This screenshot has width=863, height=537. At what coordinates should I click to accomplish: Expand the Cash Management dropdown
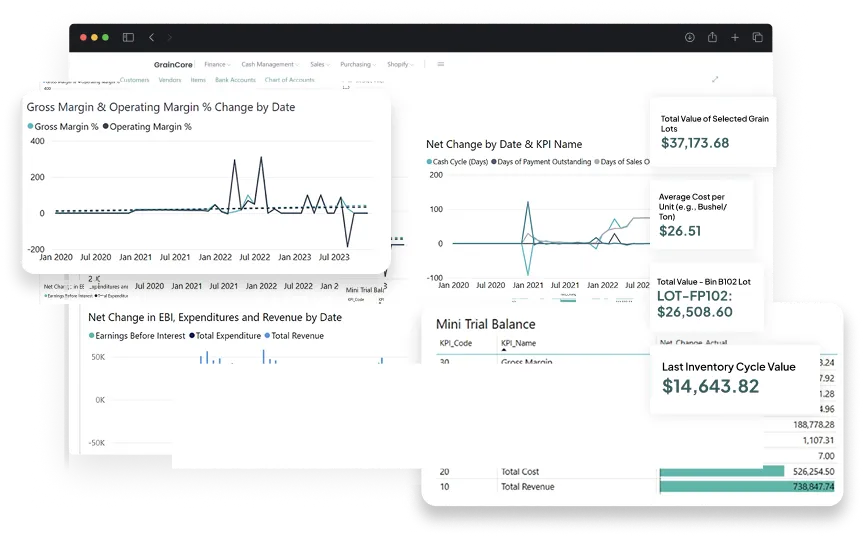point(269,64)
